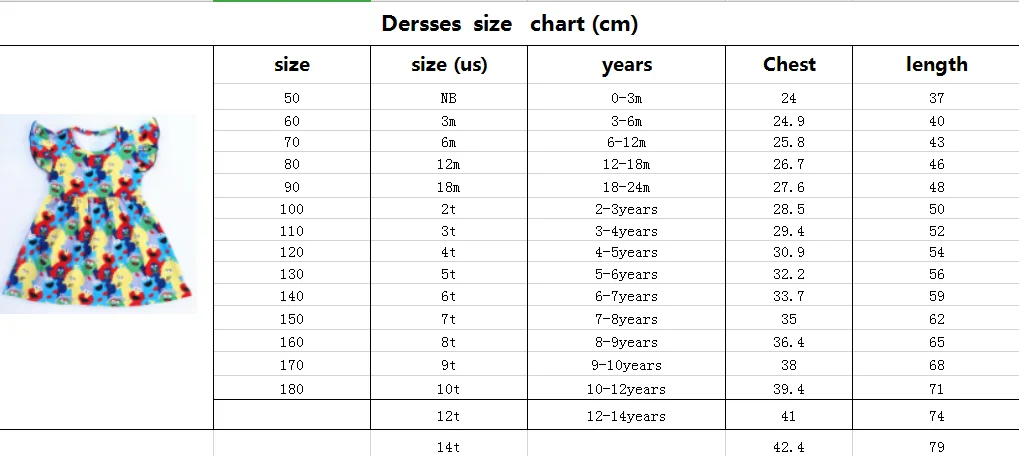Select the "years" column header cell
The height and width of the screenshot is (456, 1019).
(x=627, y=65)
